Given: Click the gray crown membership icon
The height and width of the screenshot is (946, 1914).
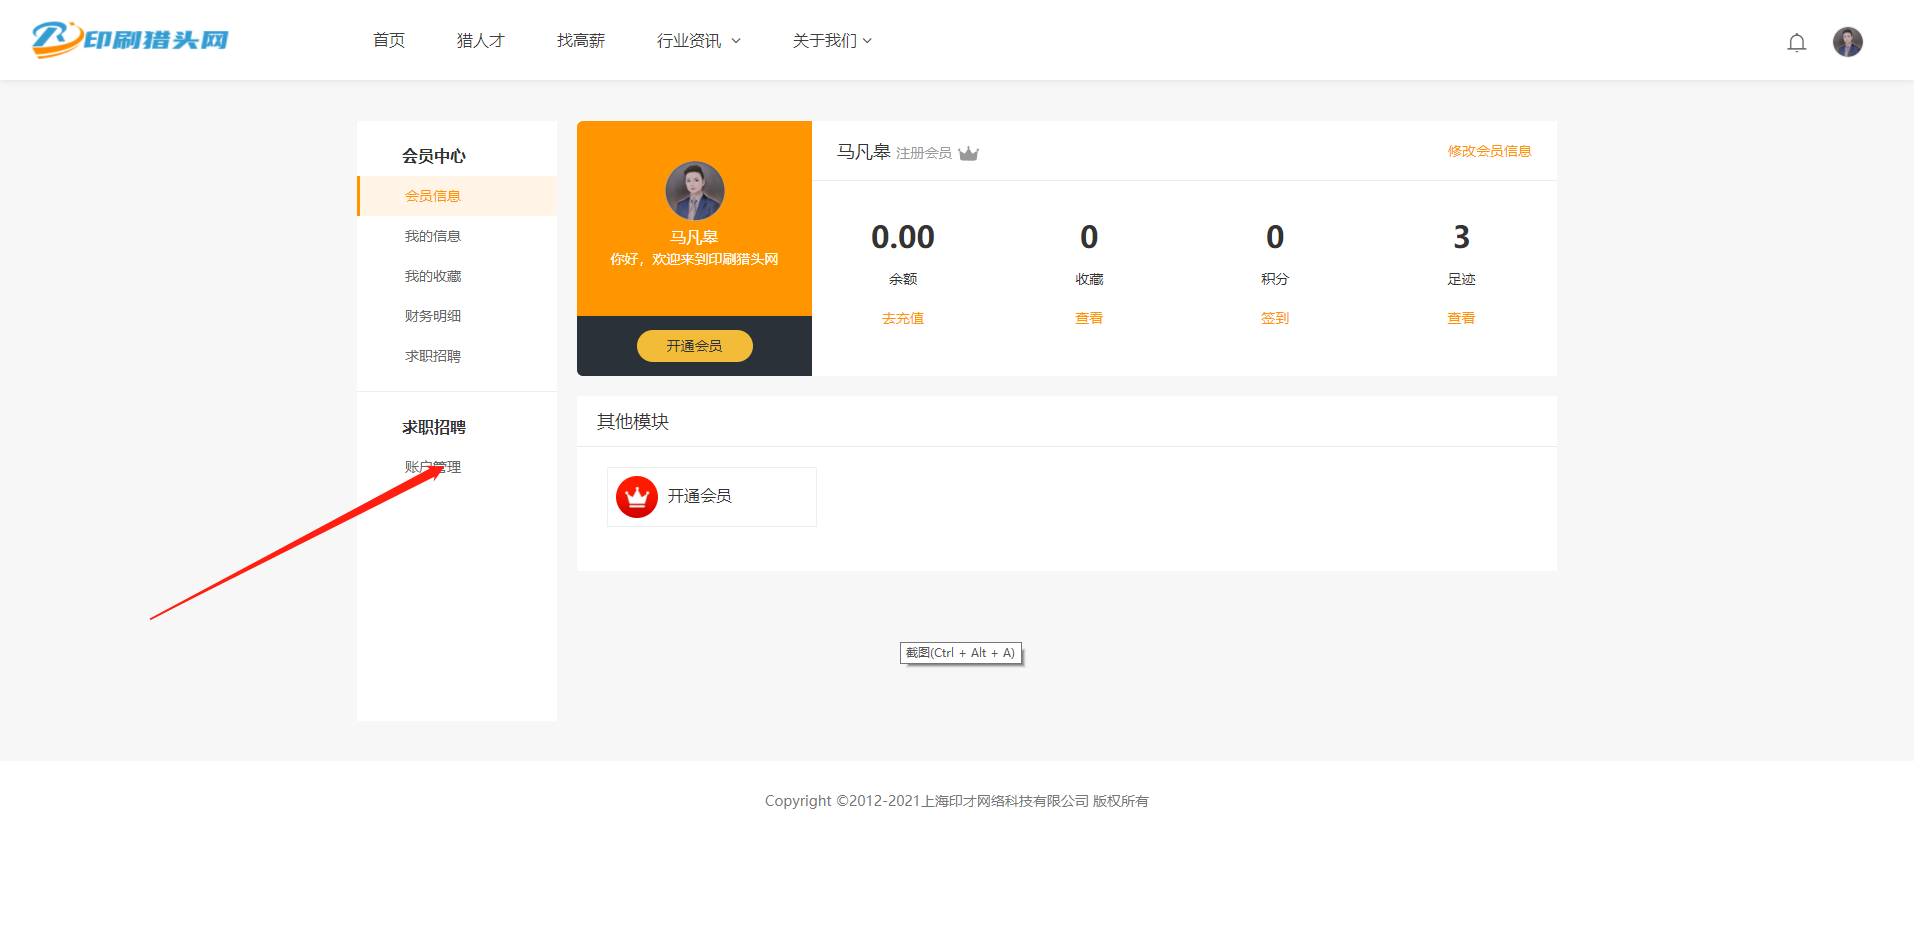Looking at the screenshot, I should pyautogui.click(x=968, y=153).
